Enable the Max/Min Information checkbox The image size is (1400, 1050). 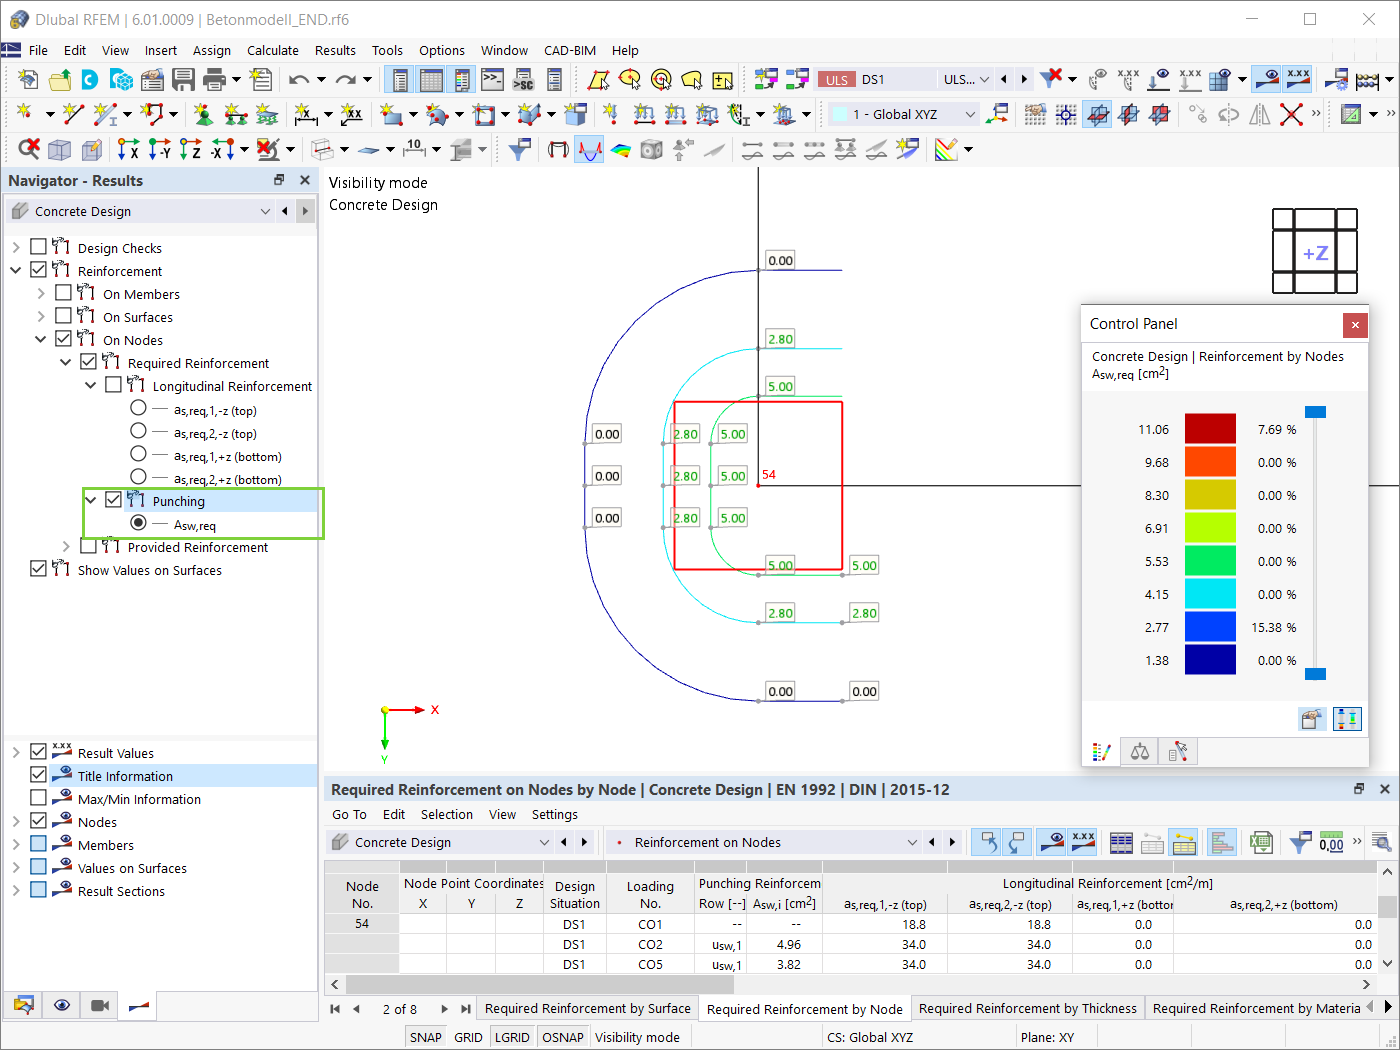click(x=38, y=798)
